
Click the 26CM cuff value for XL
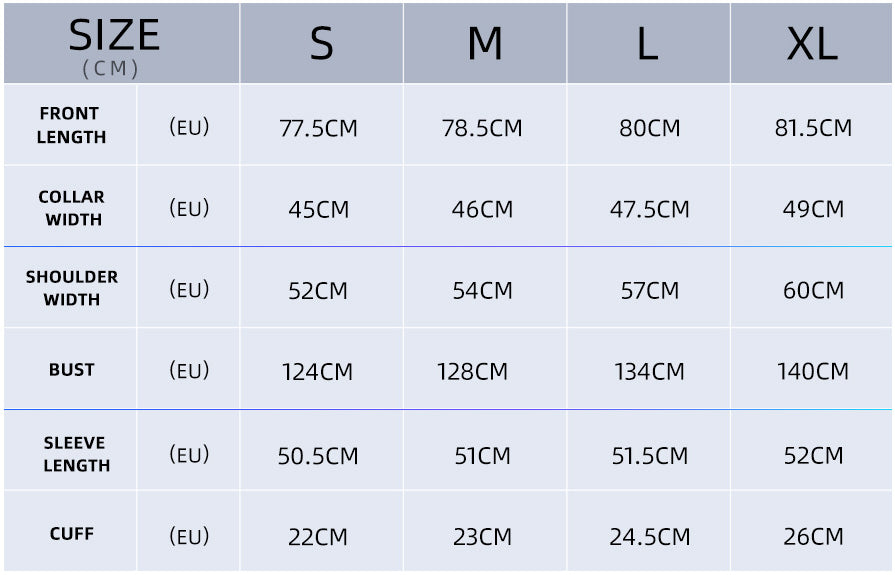point(813,536)
